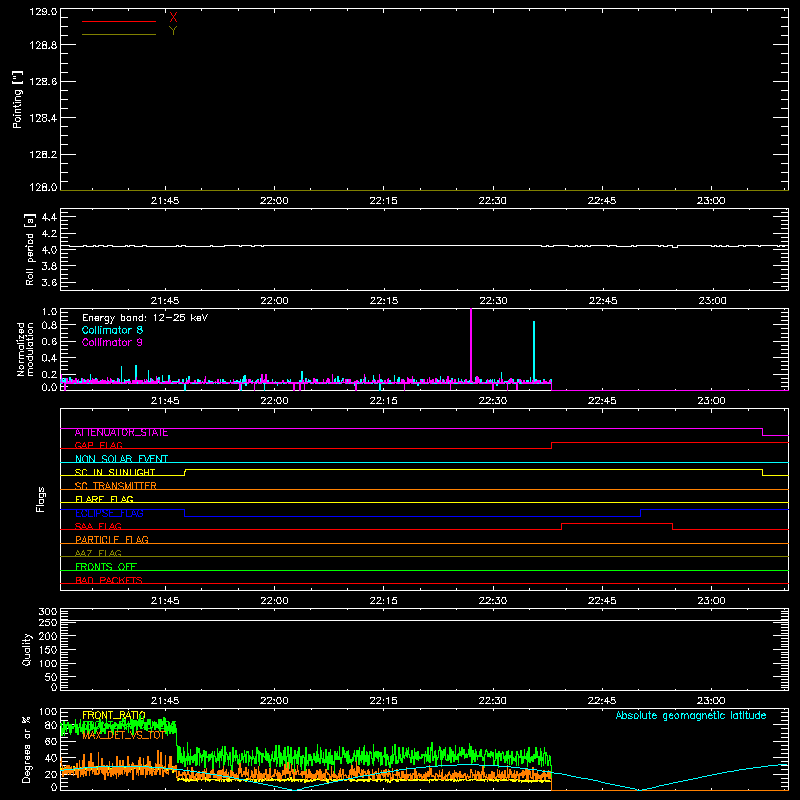Viewport: 800px width, 800px height.
Task: Select the olive Y legend line sample
Action: coord(119,34)
